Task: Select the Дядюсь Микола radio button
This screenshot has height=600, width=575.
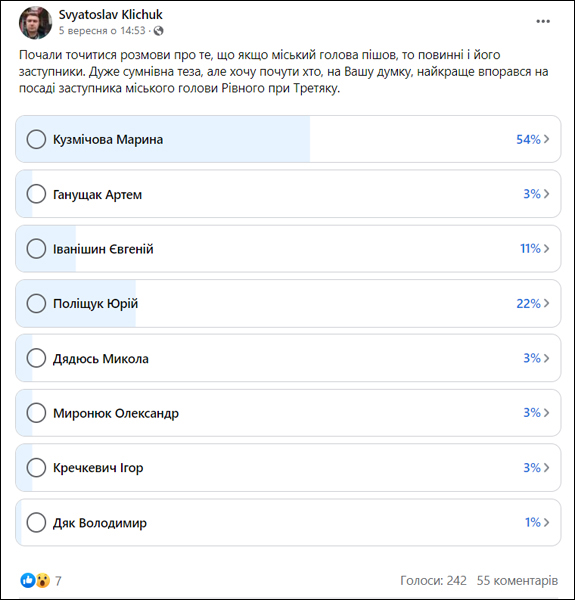Action: [x=36, y=358]
